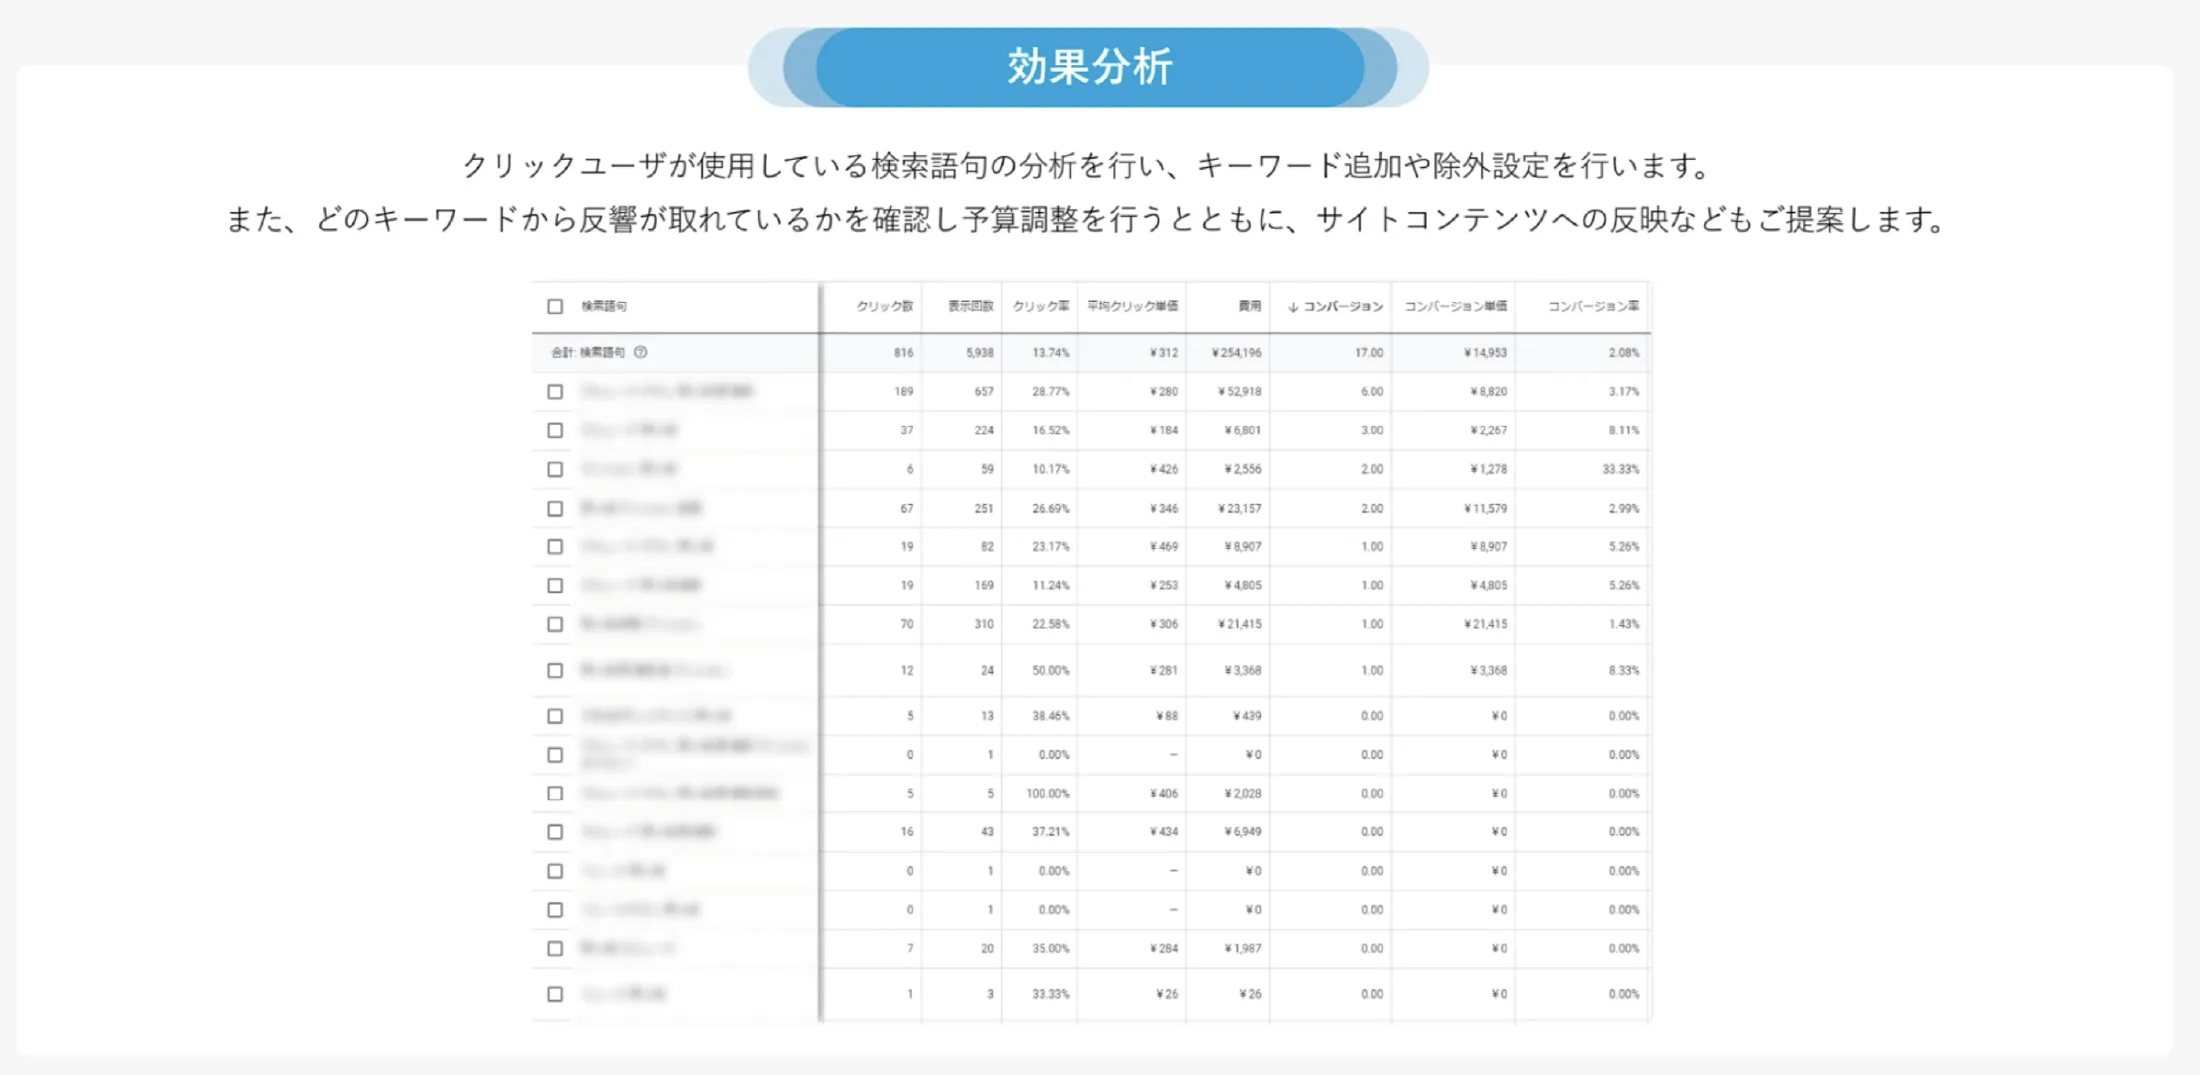Click the 検索語句 column header label

604,306
